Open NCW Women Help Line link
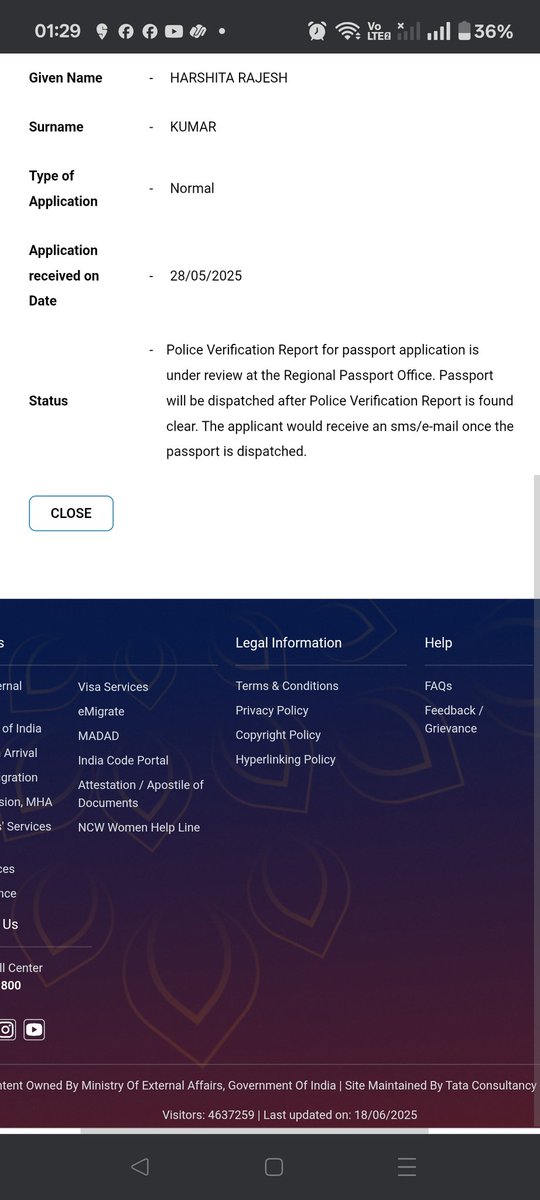The image size is (540, 1200). point(139,828)
